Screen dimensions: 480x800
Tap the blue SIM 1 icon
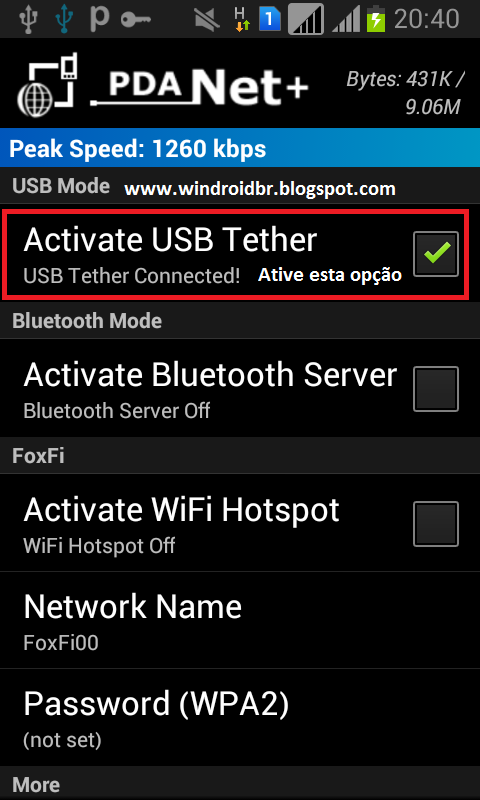(269, 19)
